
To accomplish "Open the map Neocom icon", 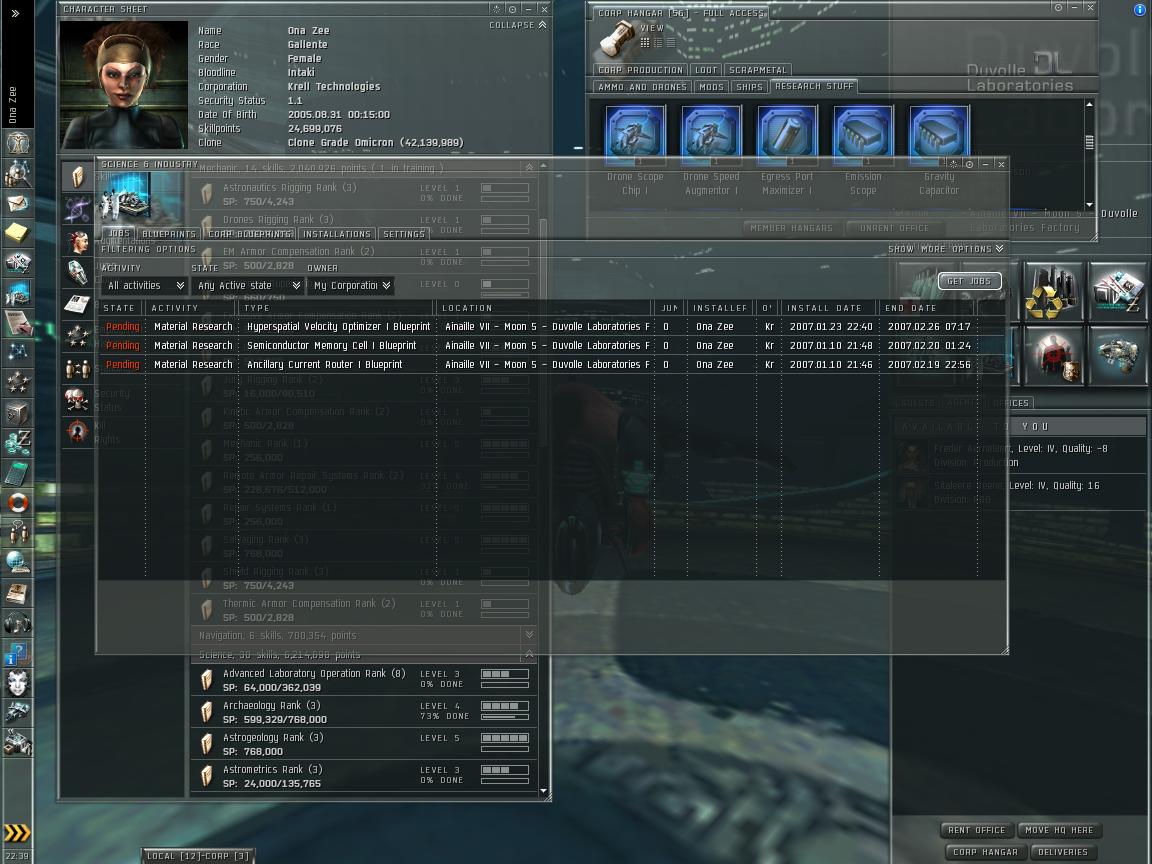I will [17, 353].
